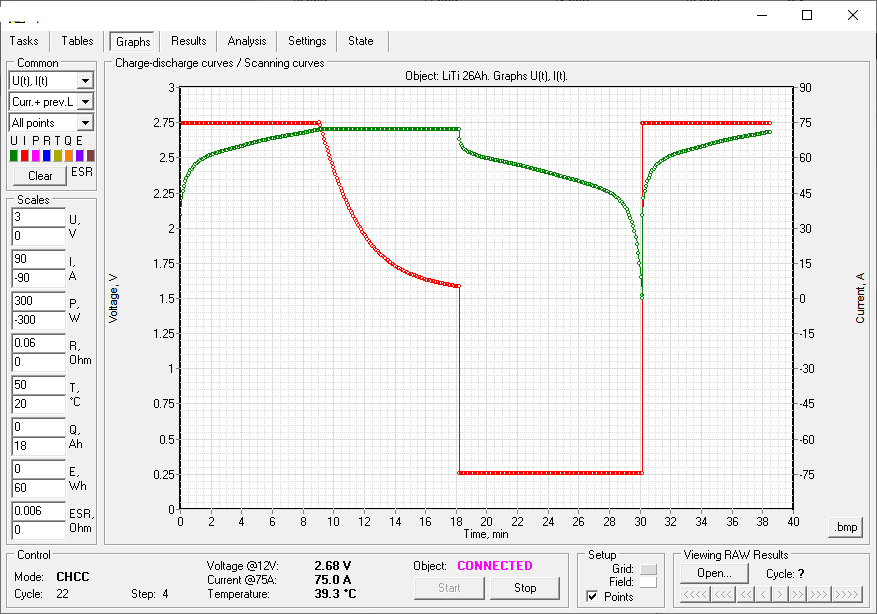
Task: Switch to the Analysis tab
Action: [247, 41]
